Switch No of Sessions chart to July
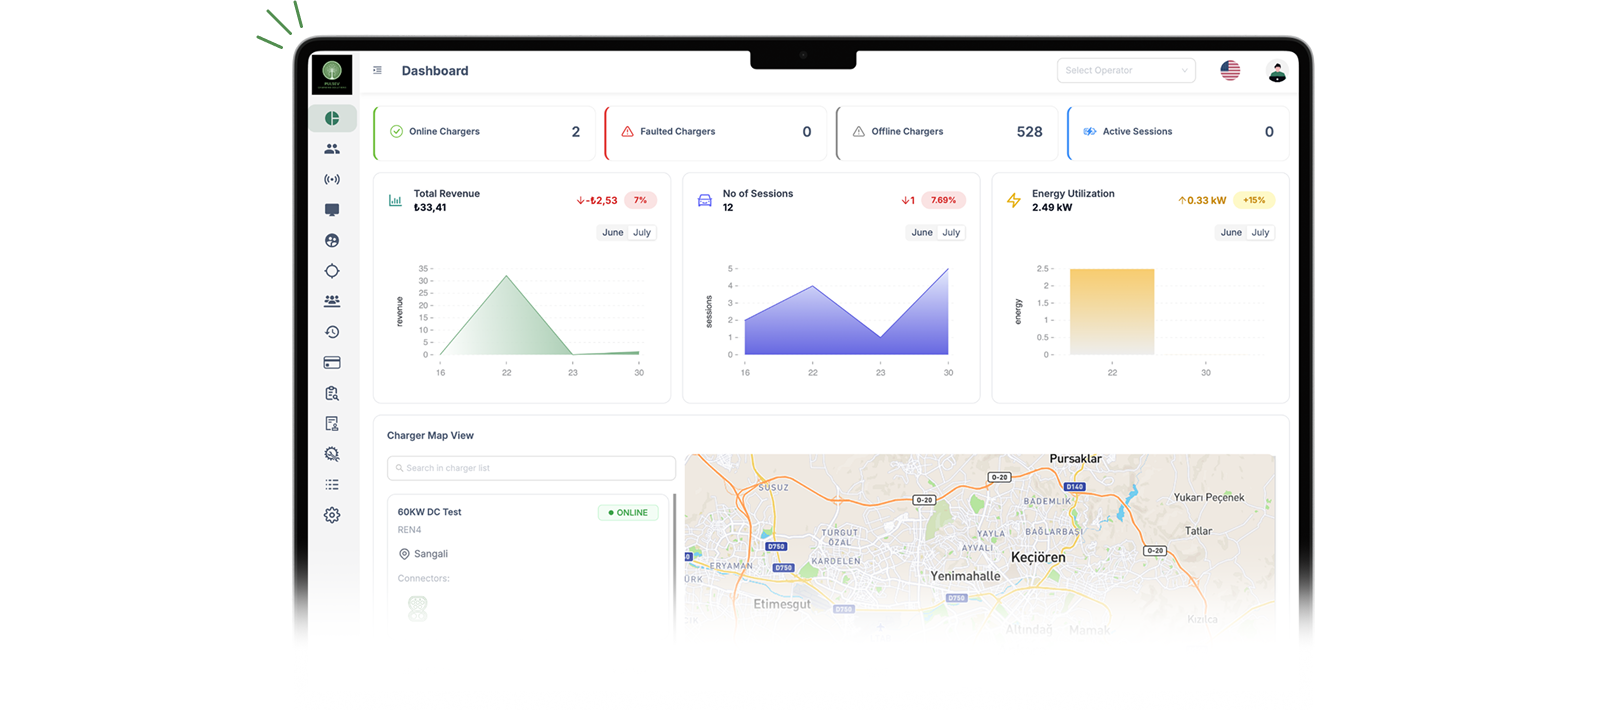The width and height of the screenshot is (1603, 710). [951, 232]
